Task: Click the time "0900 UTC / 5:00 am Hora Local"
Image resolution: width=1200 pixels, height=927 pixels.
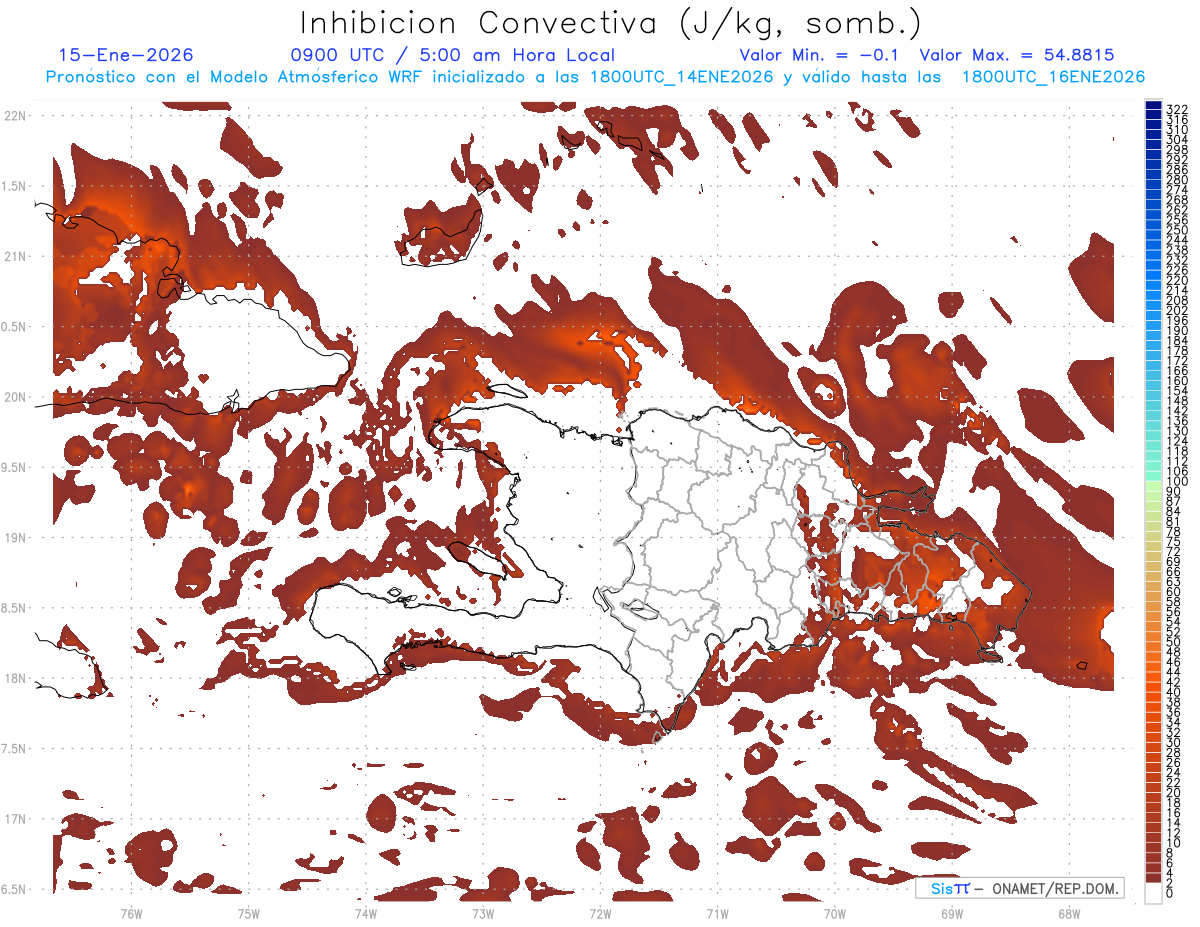Action: pos(452,55)
